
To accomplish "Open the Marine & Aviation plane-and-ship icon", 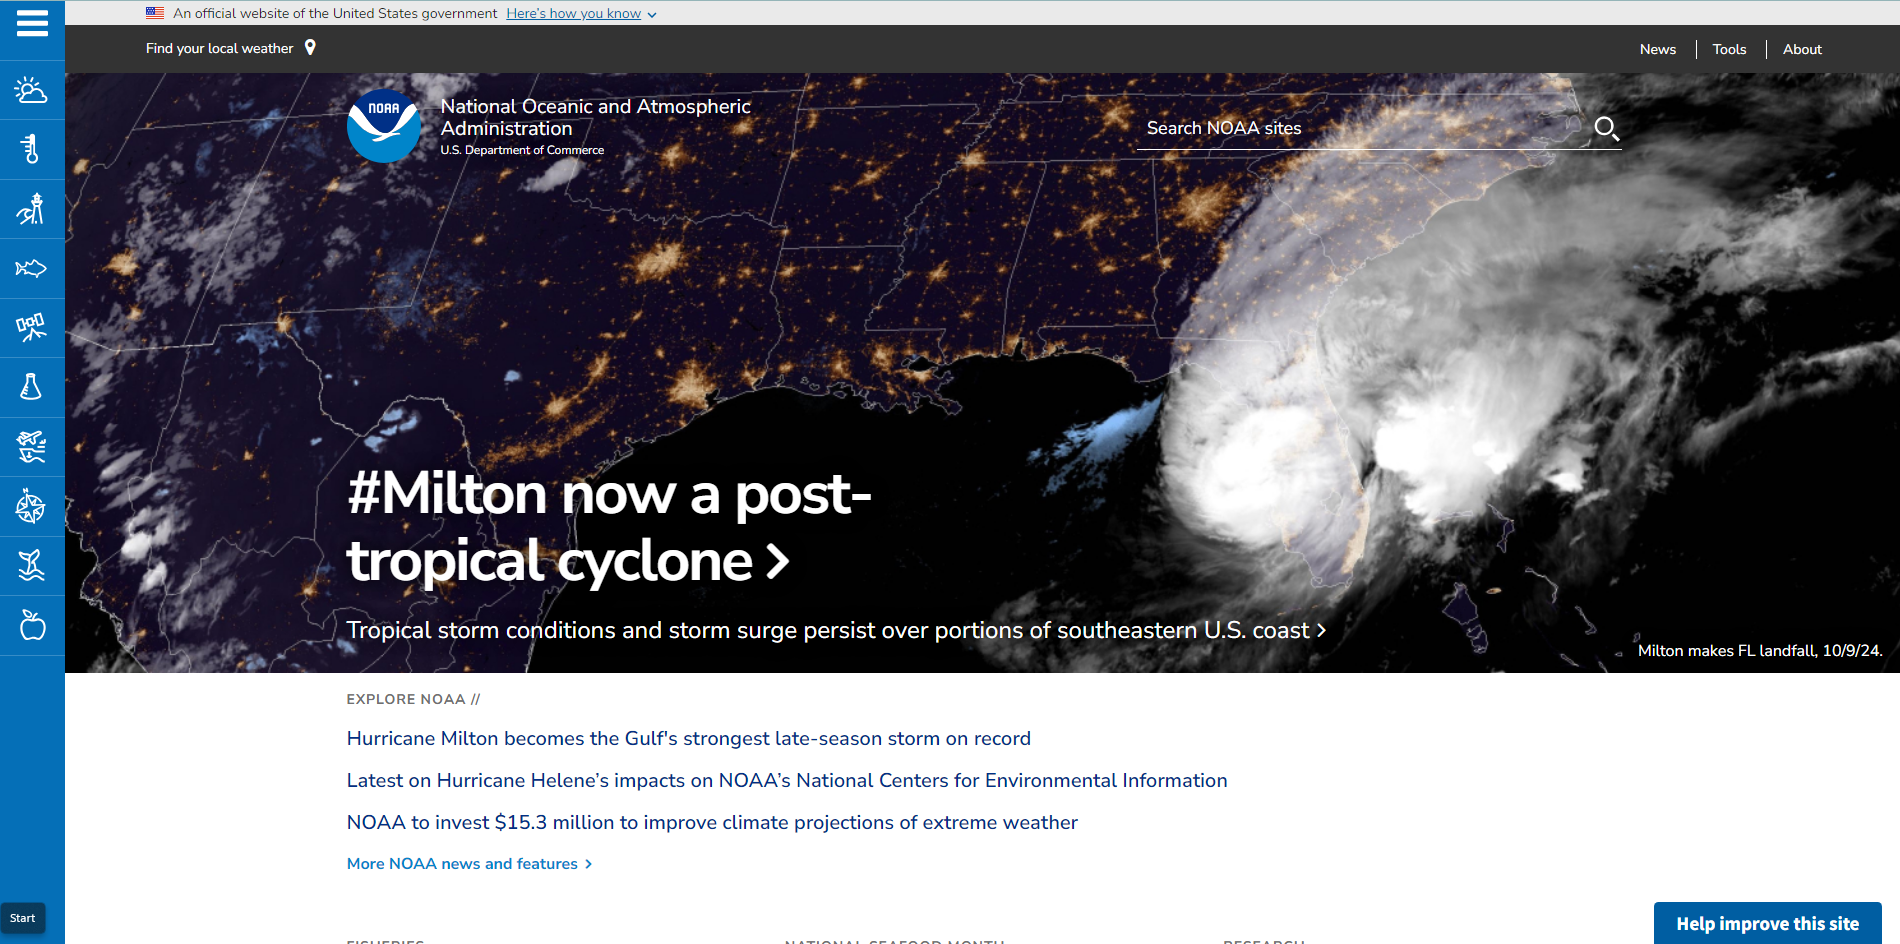I will (32, 447).
